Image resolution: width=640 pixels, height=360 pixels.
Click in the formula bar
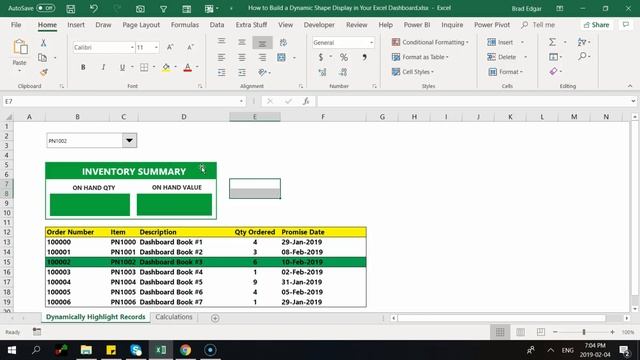[473, 101]
